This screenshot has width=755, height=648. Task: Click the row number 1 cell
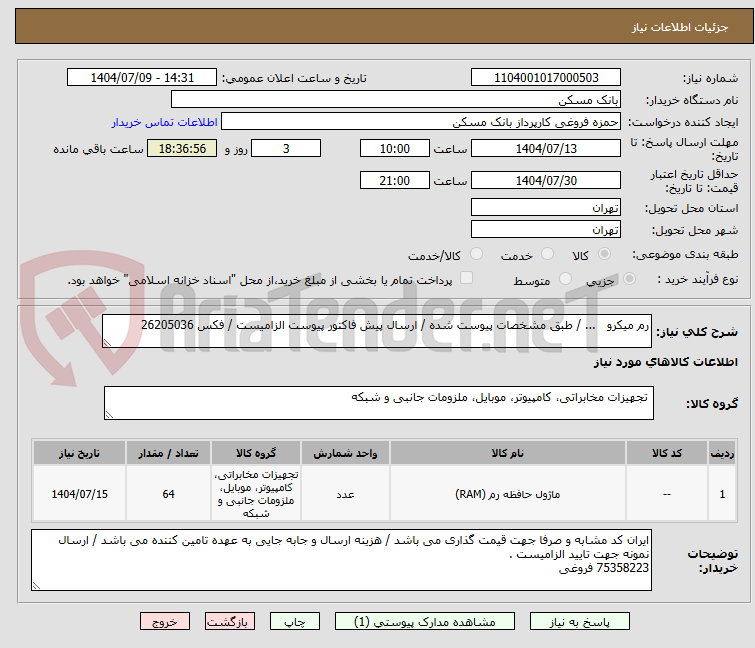click(722, 494)
